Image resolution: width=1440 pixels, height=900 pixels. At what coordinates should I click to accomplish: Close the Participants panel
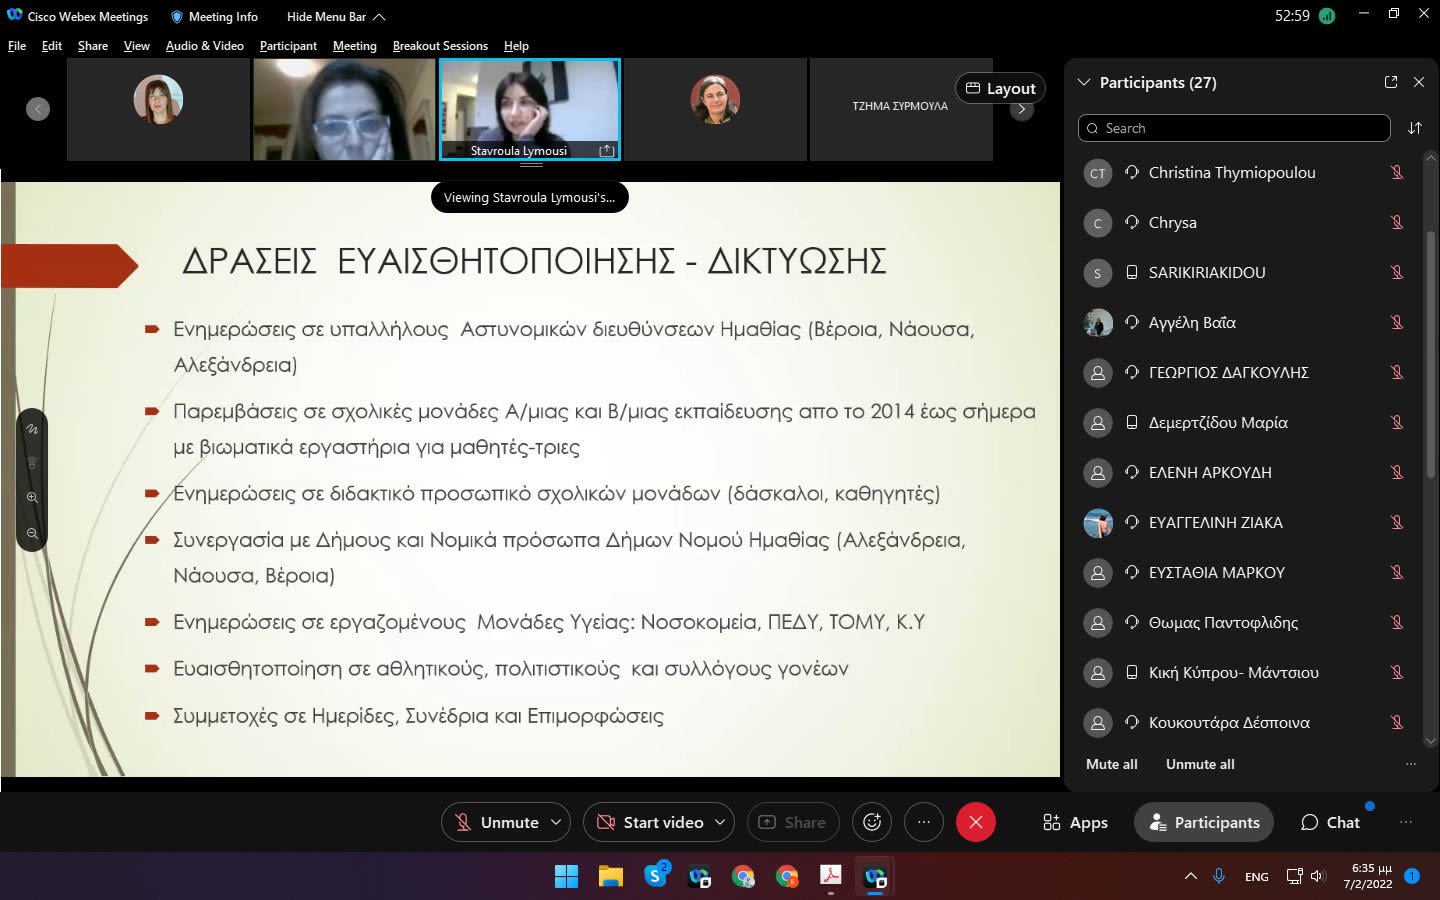point(1419,82)
